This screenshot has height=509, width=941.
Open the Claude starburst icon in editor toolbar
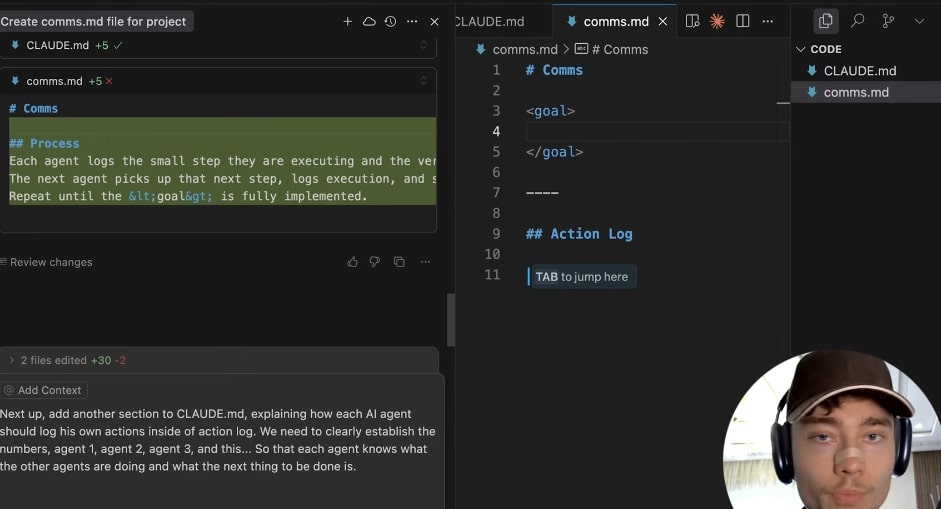pyautogui.click(x=717, y=21)
